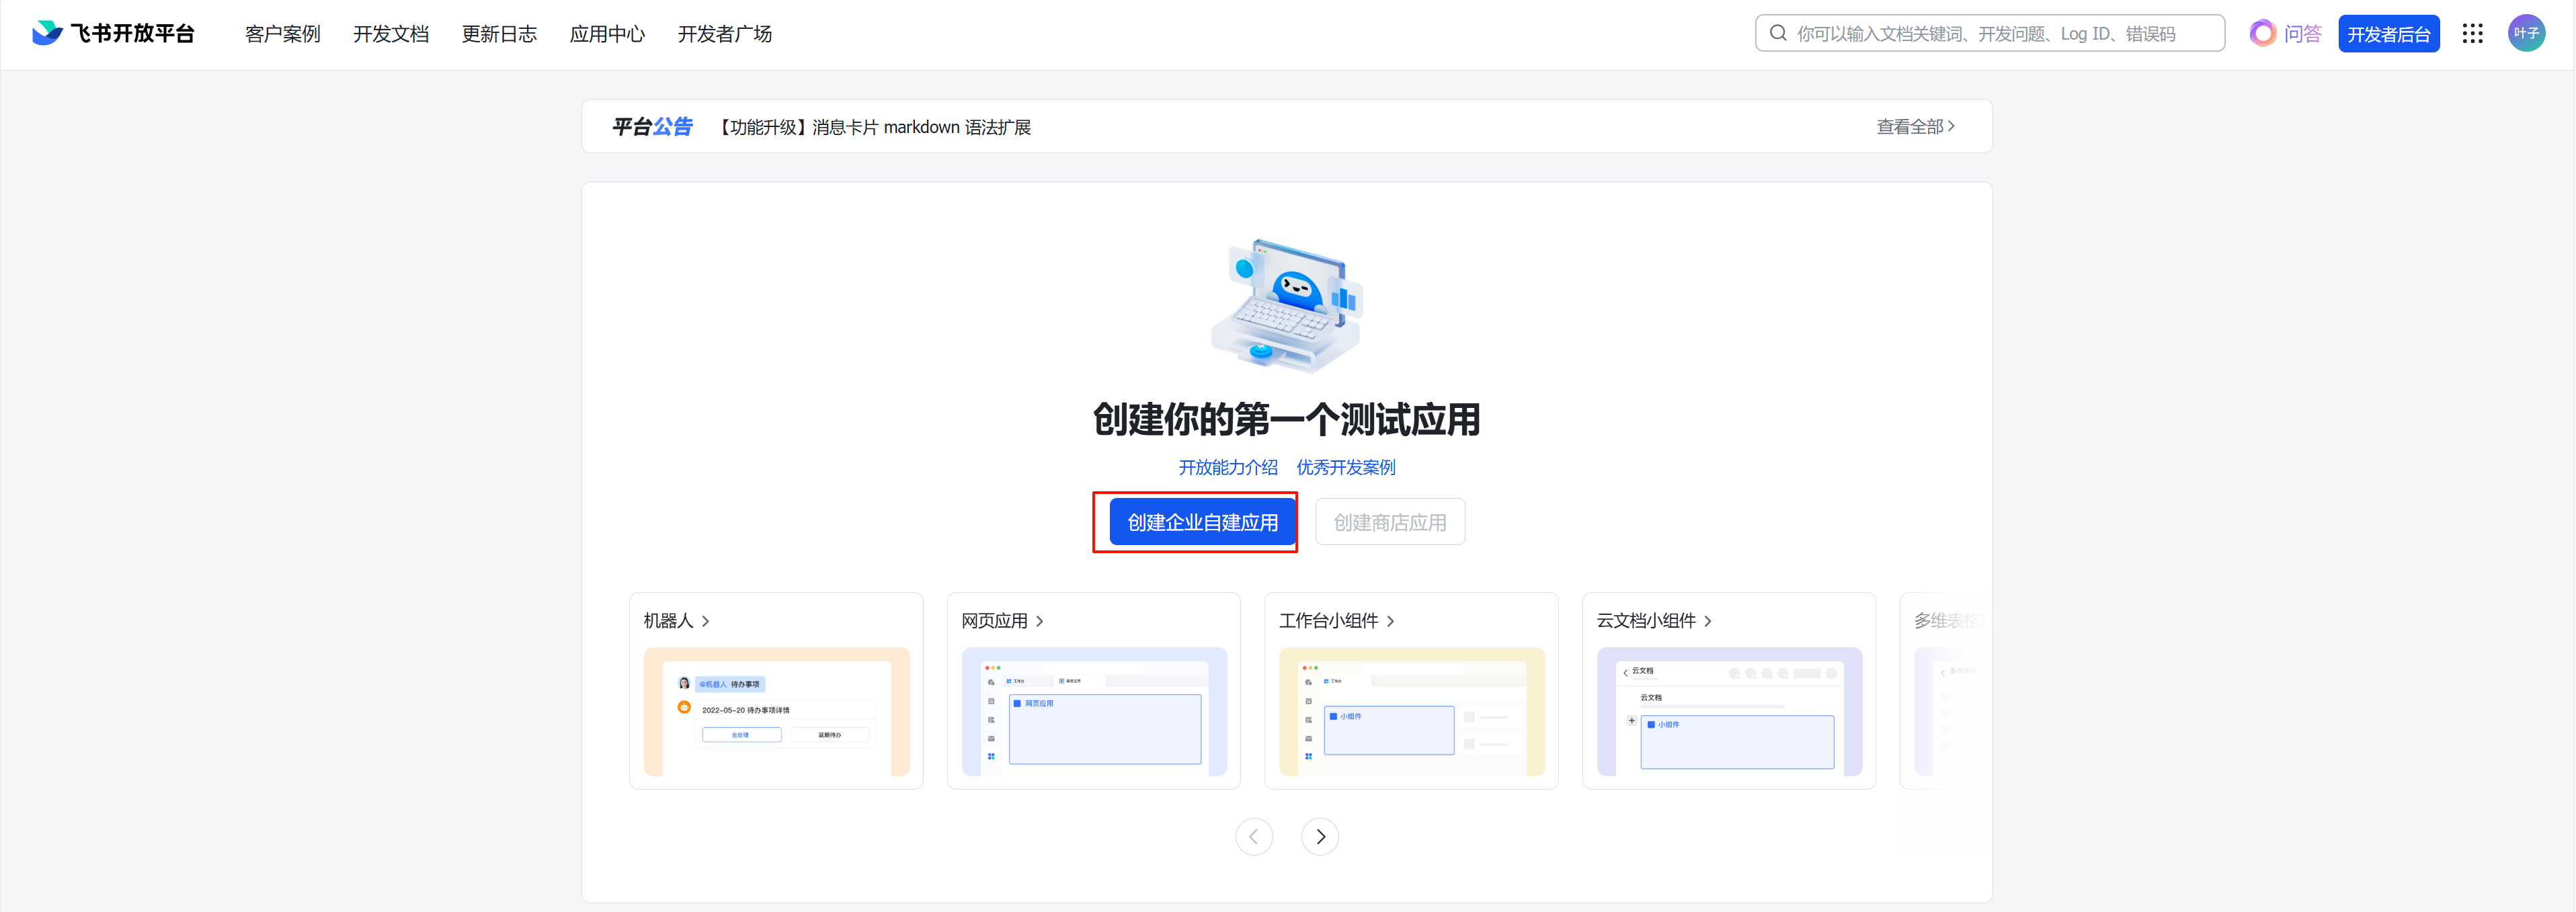Expand the 网页应用 card chevron
The width and height of the screenshot is (2576, 912).
[1039, 621]
